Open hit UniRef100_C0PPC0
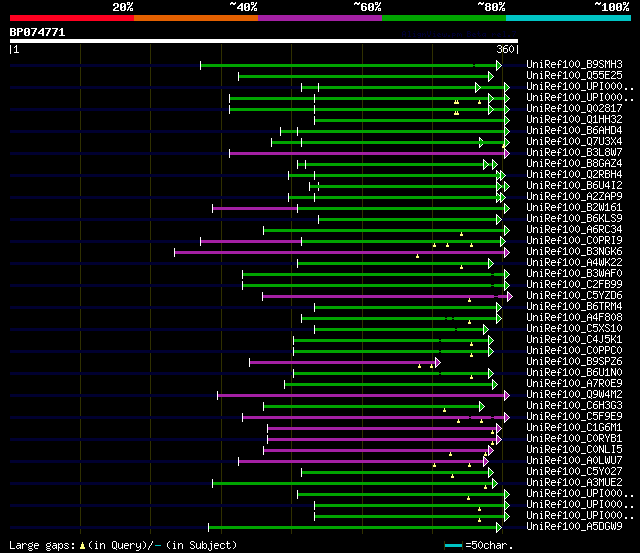 coord(574,351)
